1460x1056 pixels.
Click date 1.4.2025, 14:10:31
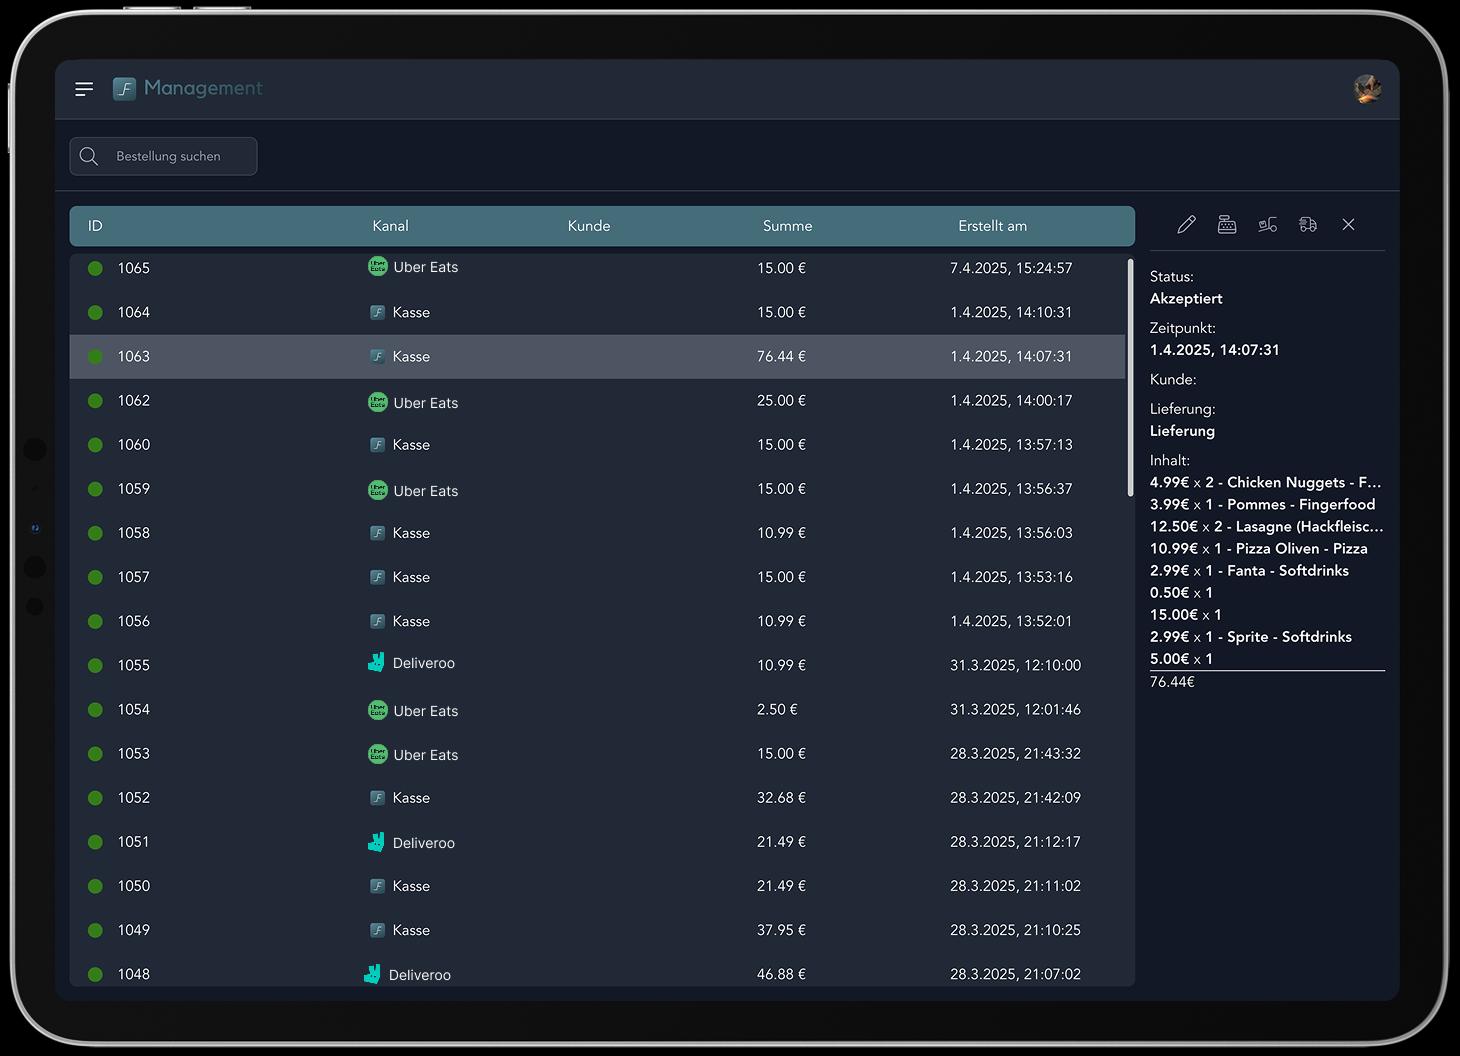1011,312
